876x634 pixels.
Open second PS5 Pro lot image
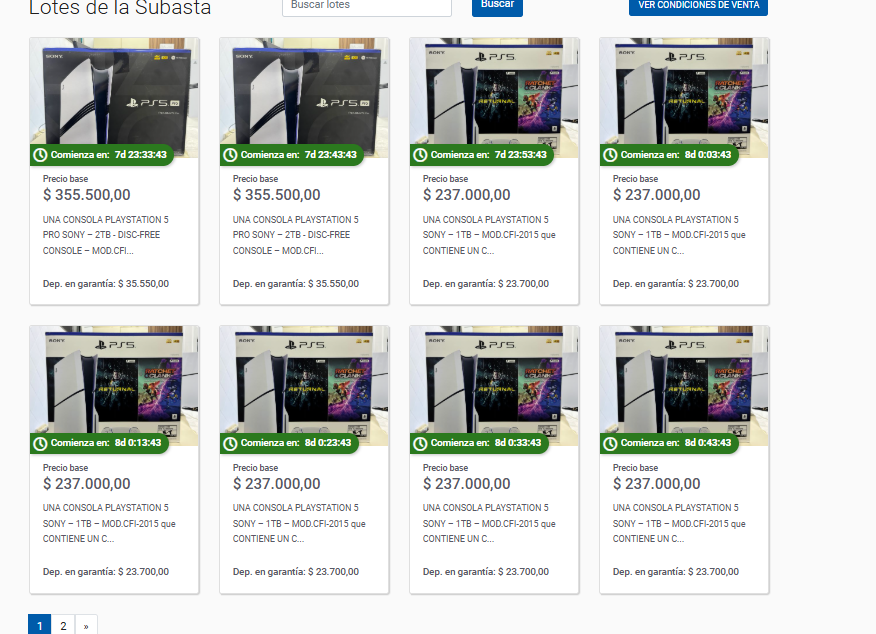click(304, 98)
